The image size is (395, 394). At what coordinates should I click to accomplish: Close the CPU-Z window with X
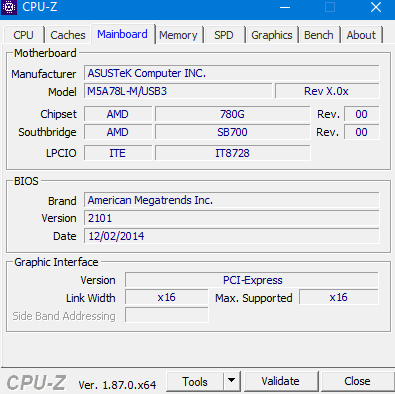[376, 7]
